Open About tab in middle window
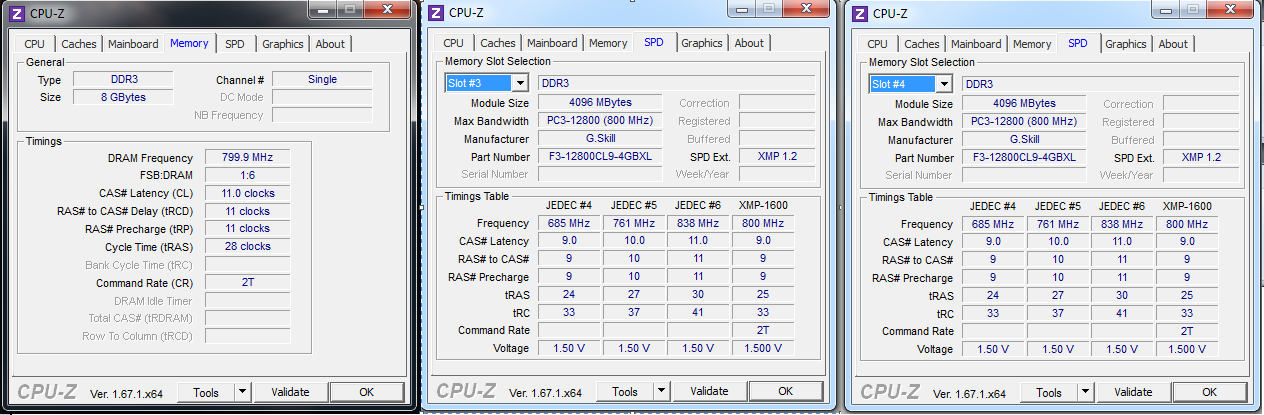Image resolution: width=1264 pixels, height=415 pixels. pos(749,43)
